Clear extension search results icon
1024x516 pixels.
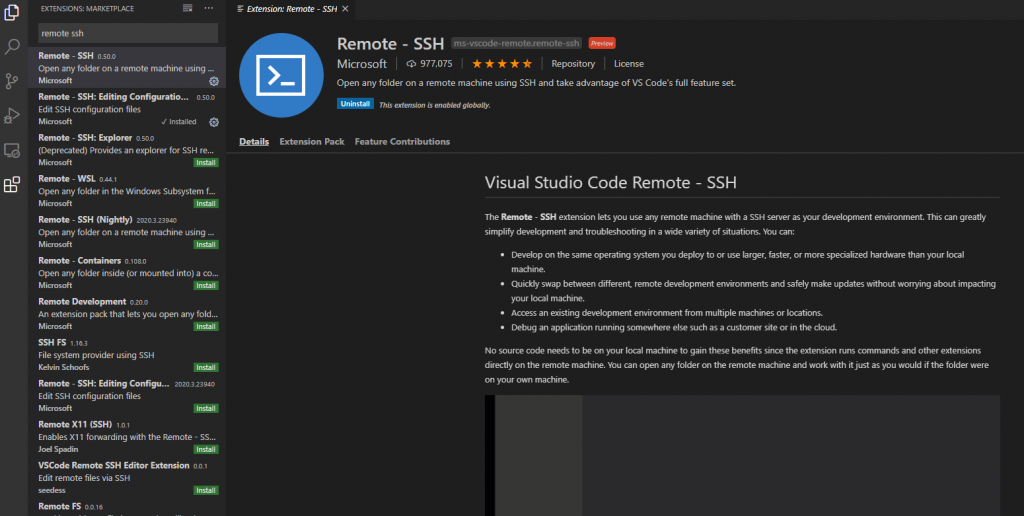click(187, 8)
